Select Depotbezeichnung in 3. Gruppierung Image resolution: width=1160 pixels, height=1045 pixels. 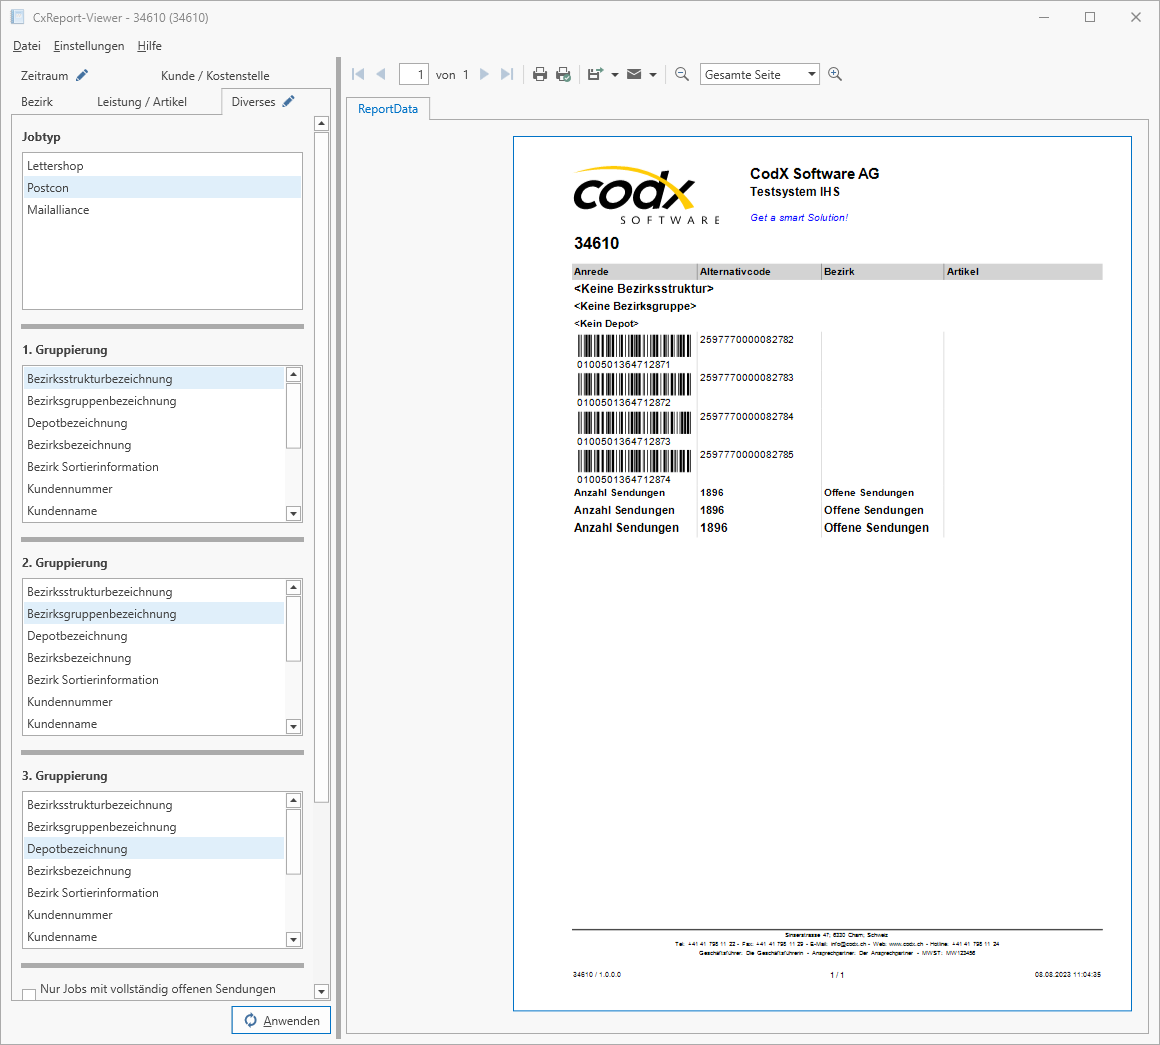(154, 849)
